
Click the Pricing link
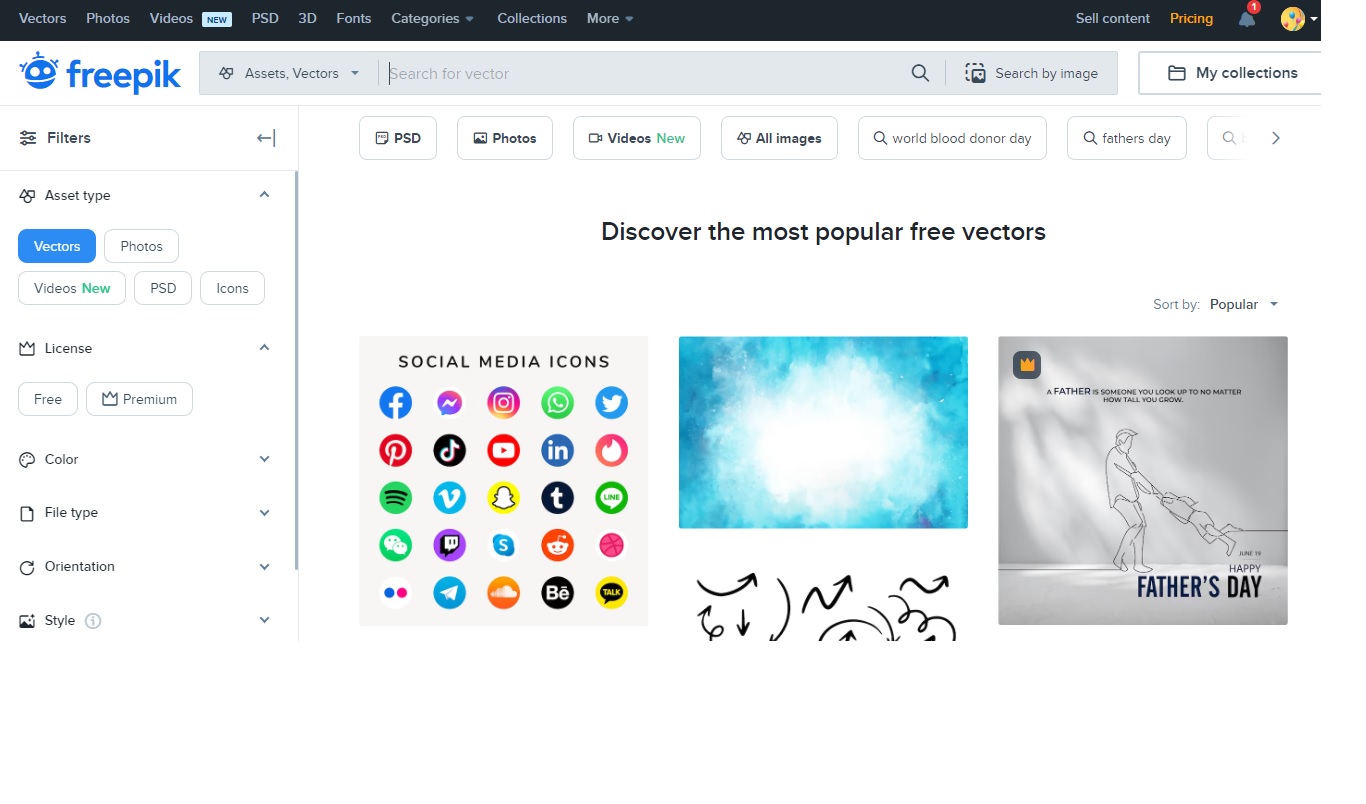pos(1191,18)
